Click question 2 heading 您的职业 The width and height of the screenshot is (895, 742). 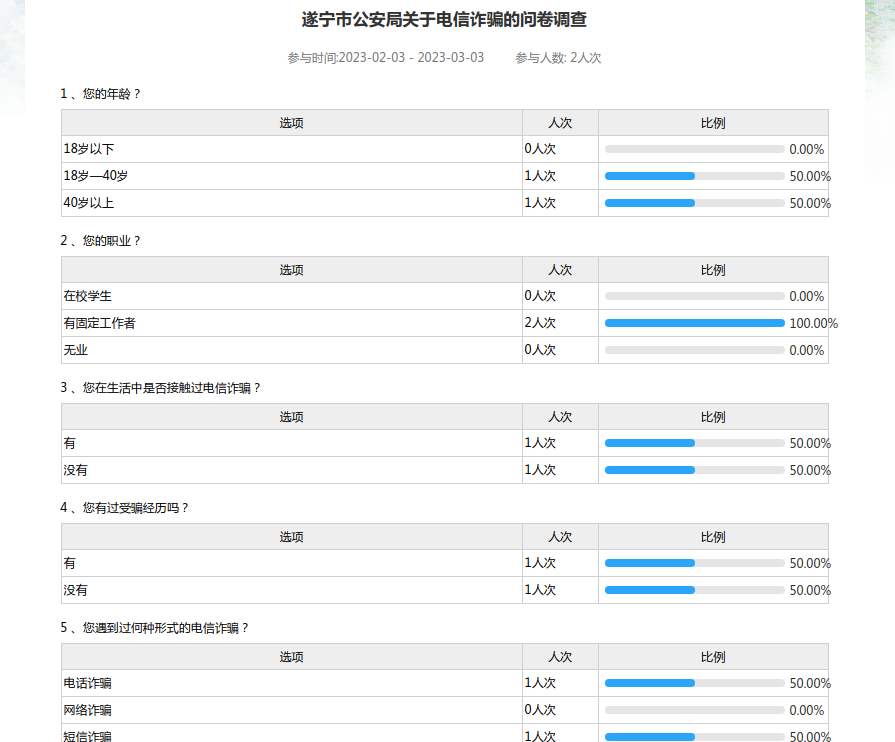click(x=101, y=241)
